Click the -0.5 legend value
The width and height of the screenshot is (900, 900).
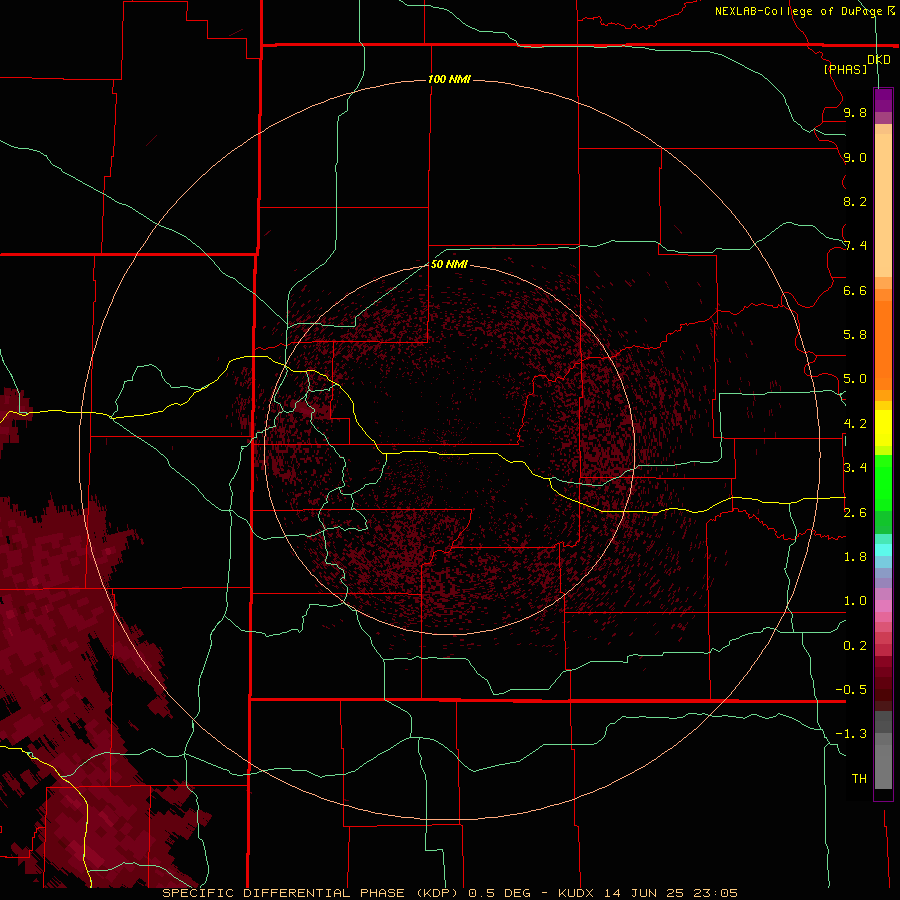pos(851,690)
